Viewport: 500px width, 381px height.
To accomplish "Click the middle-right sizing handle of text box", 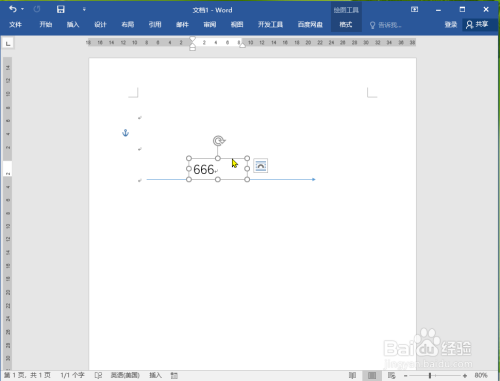I will (247, 169).
